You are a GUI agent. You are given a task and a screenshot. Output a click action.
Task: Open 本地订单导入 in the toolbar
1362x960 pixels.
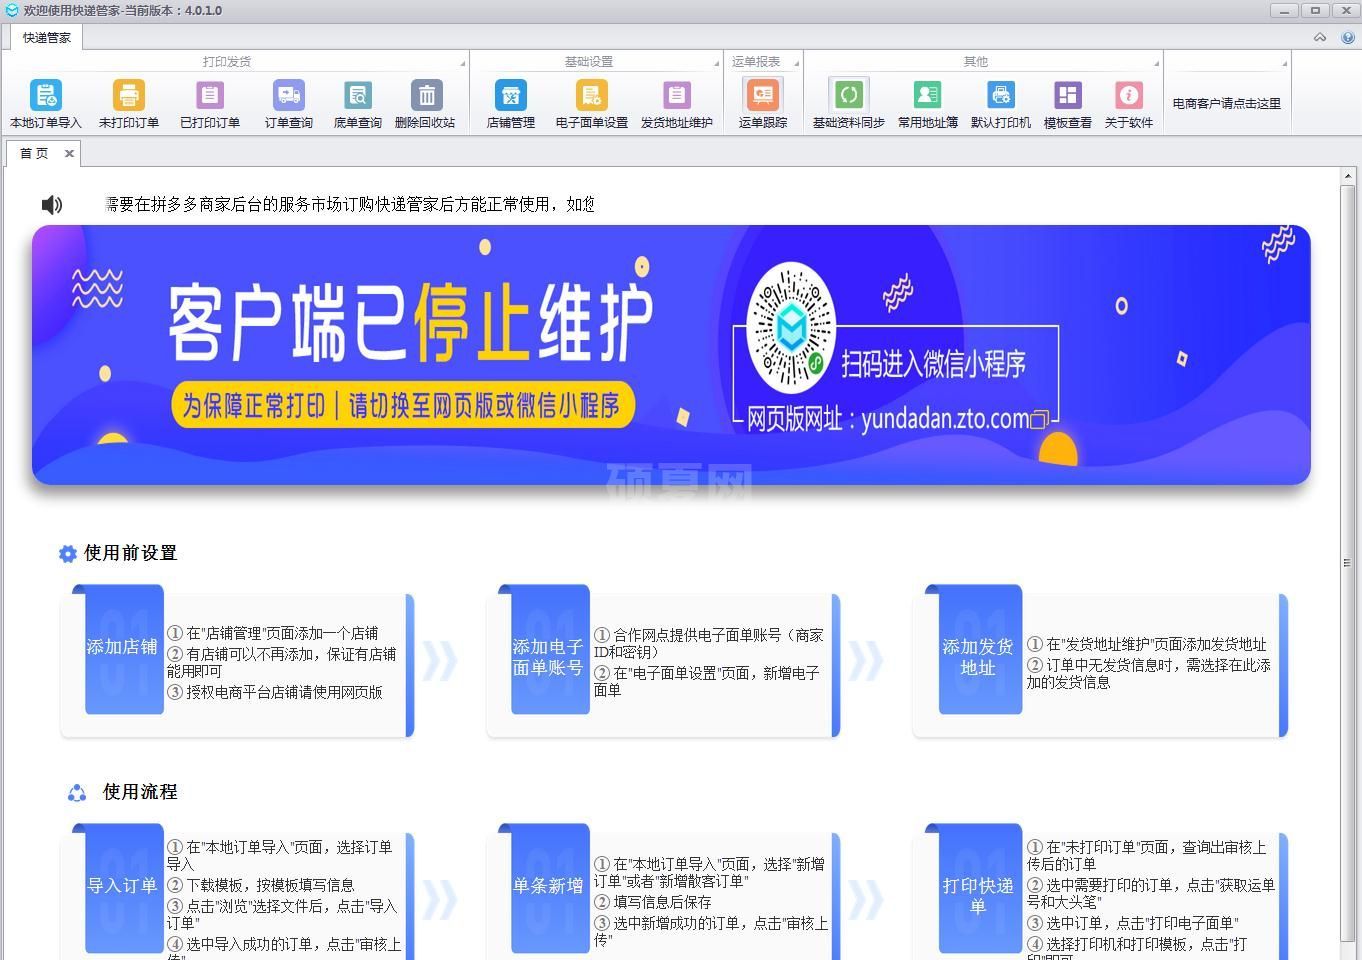[x=46, y=104]
